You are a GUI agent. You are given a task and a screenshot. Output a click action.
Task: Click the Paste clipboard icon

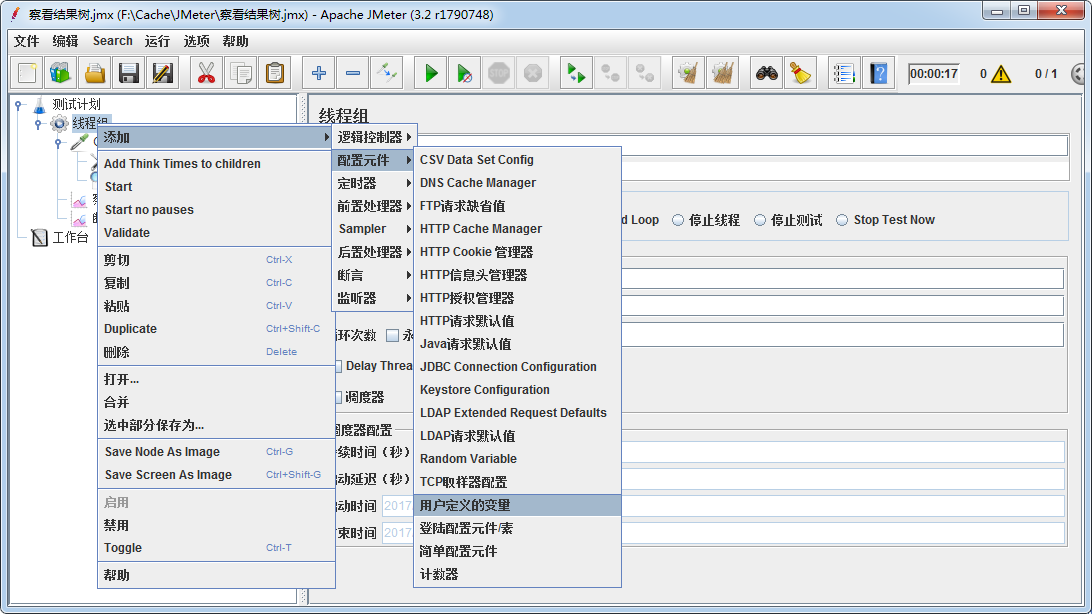click(x=275, y=73)
